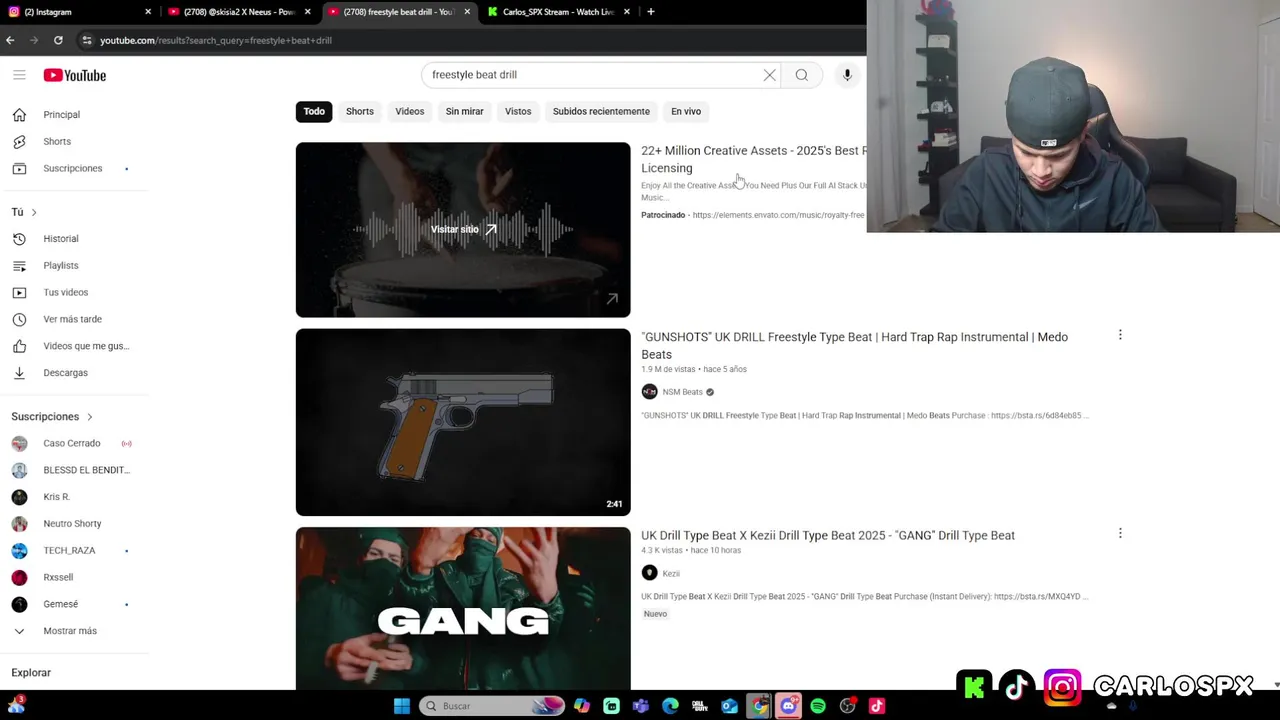Click the Windows taskbar Buscar box
This screenshot has height=720, width=1280.
(491, 706)
